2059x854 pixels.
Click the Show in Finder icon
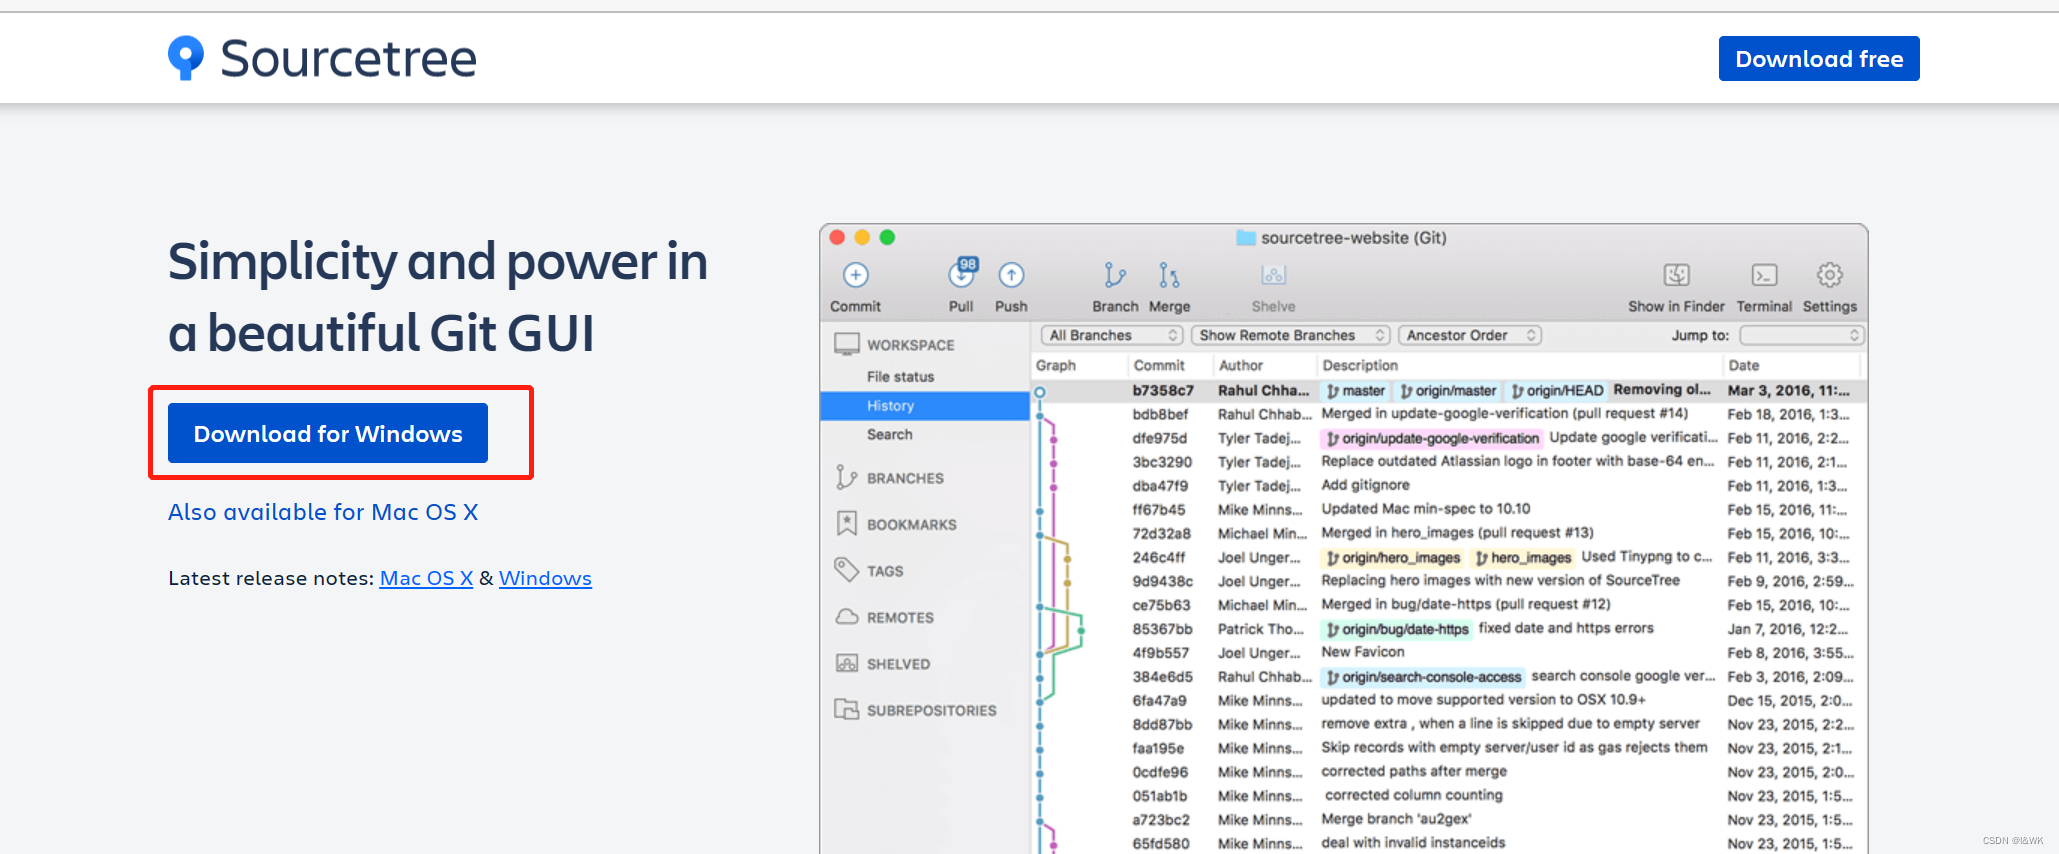point(1676,275)
